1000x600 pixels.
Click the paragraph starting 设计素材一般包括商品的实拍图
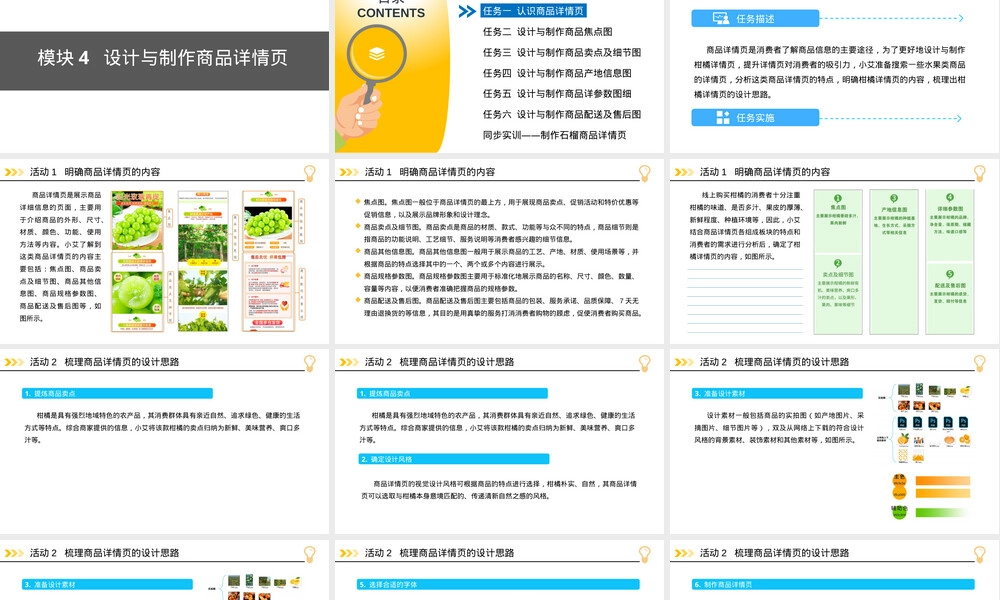coord(779,427)
